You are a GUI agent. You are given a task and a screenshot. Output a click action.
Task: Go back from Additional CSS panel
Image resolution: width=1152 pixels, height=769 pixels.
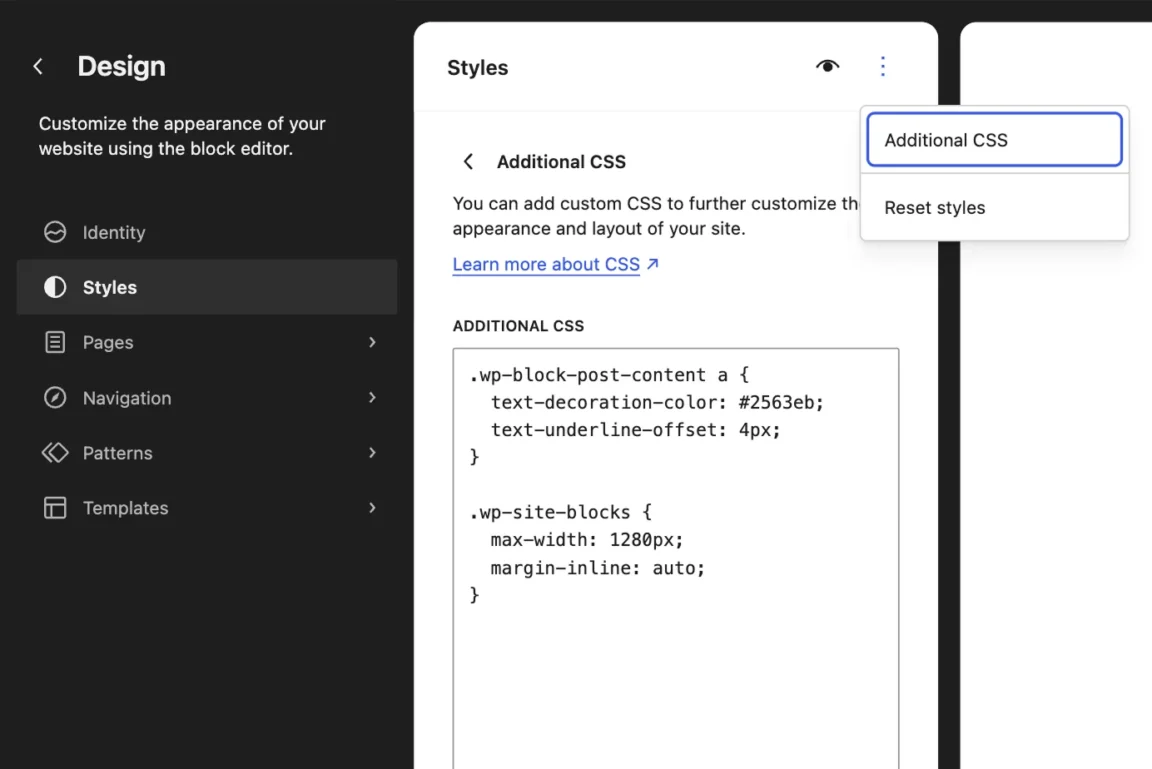point(468,162)
